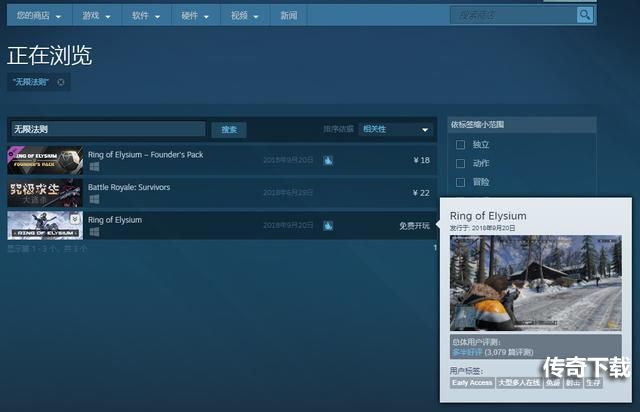Open the 硬件 dropdown menu
The height and width of the screenshot is (412, 640).
pos(196,16)
